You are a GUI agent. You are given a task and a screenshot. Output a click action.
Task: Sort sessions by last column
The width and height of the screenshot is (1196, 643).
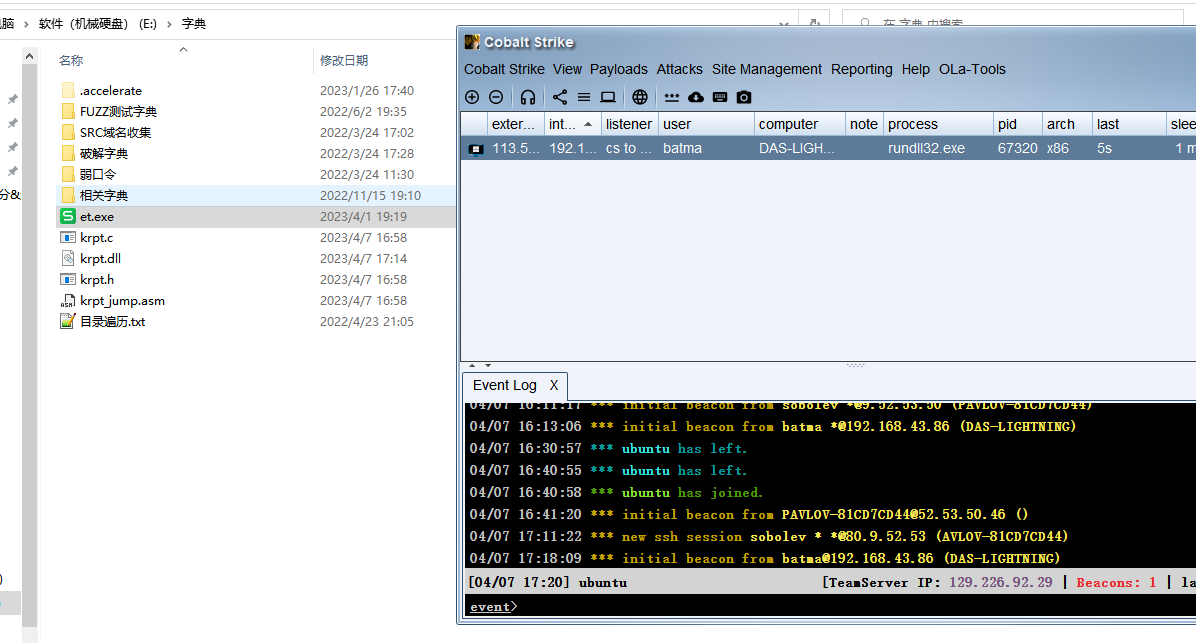coord(1130,124)
